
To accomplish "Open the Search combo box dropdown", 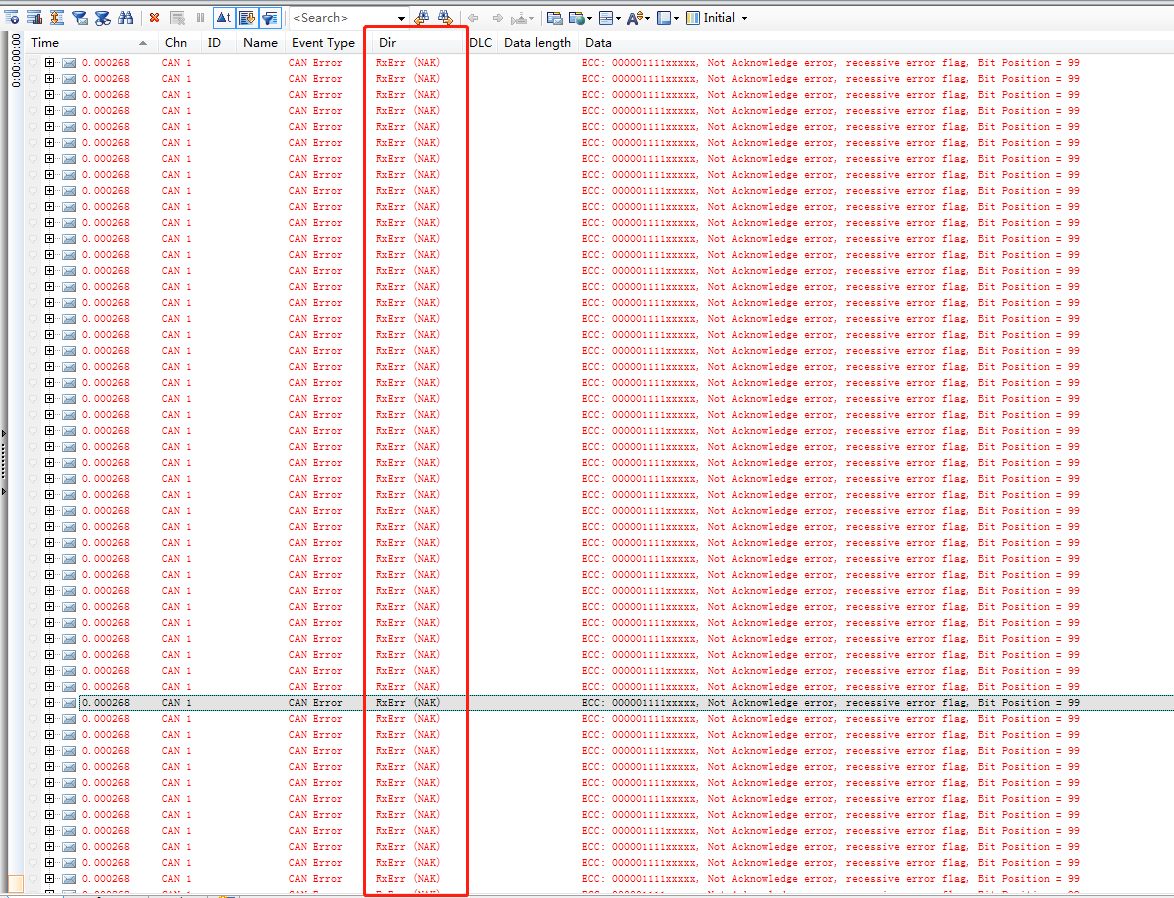I will [x=403, y=17].
